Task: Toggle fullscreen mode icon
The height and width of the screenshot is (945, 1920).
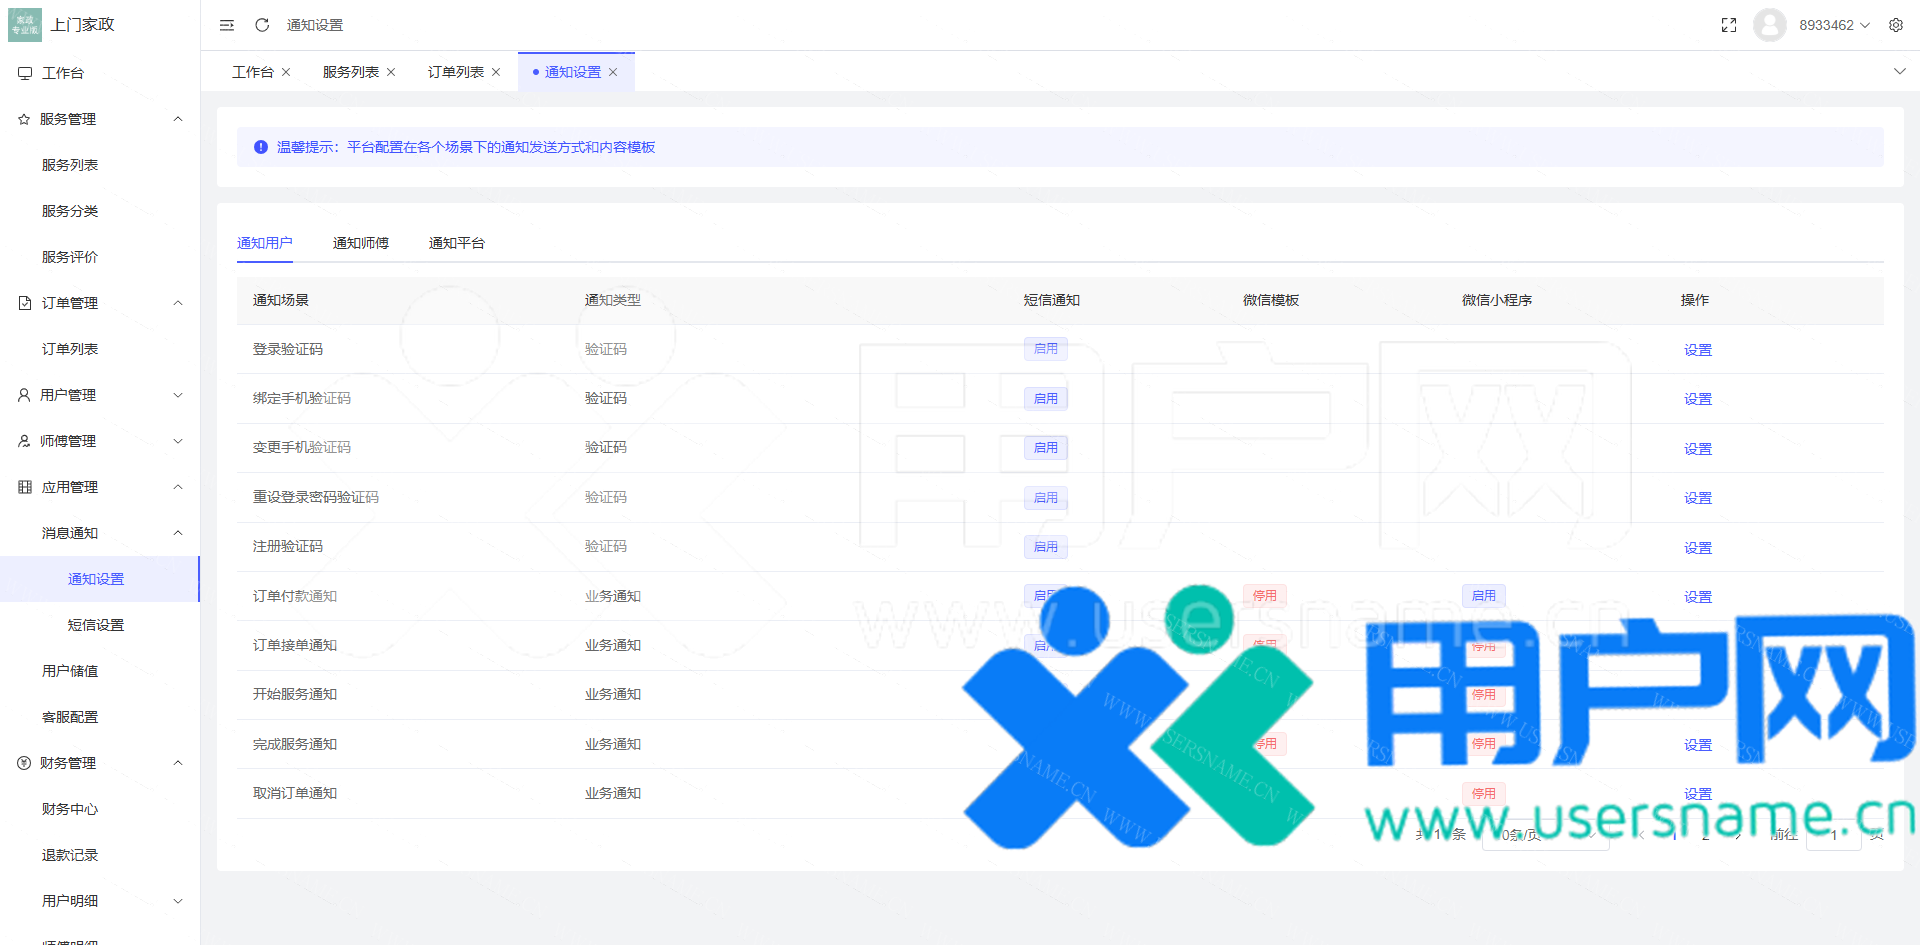Action: click(x=1728, y=25)
